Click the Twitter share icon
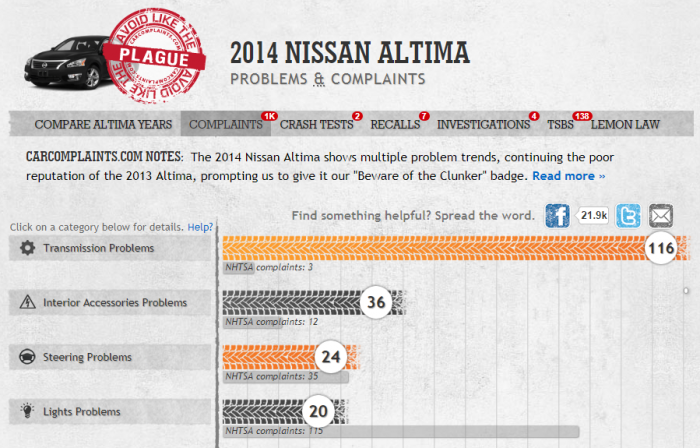Image resolution: width=700 pixels, height=448 pixels. [x=628, y=215]
